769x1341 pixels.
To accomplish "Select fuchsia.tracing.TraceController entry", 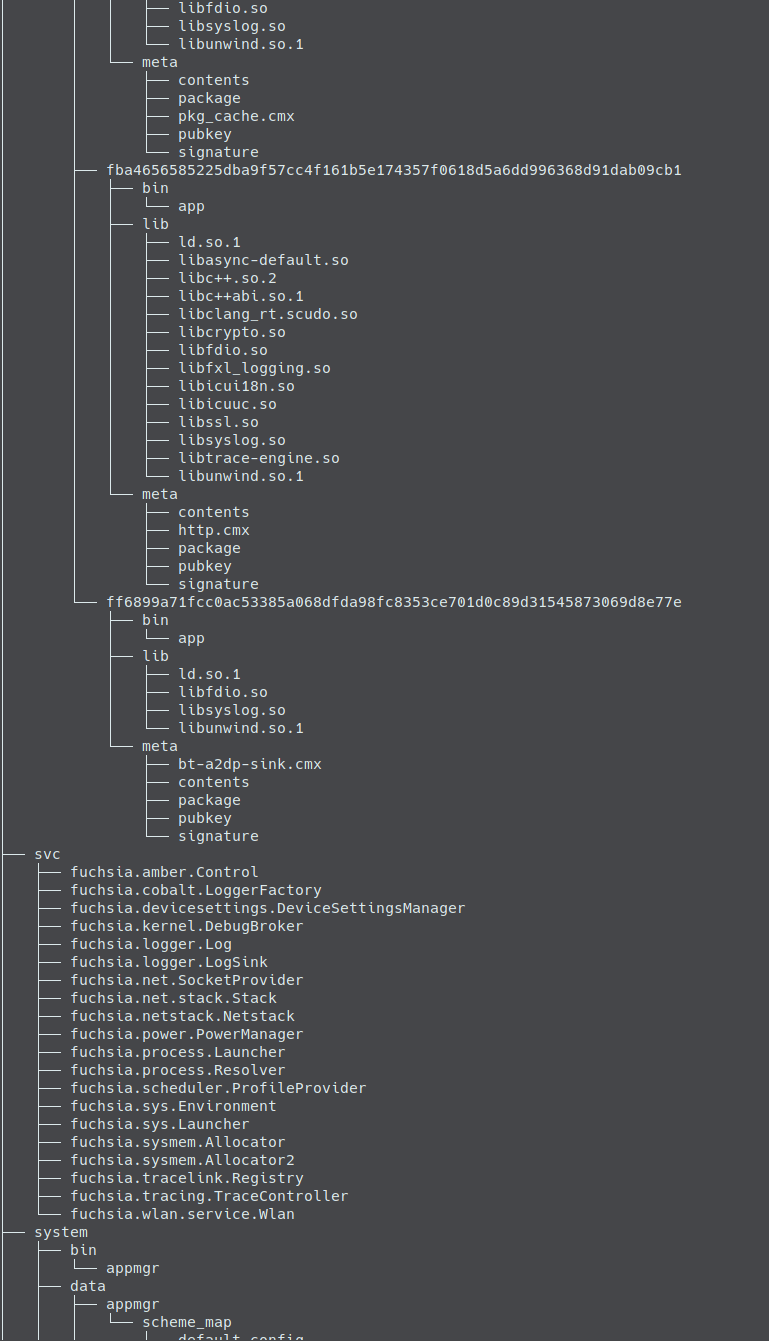I will [x=209, y=1196].
